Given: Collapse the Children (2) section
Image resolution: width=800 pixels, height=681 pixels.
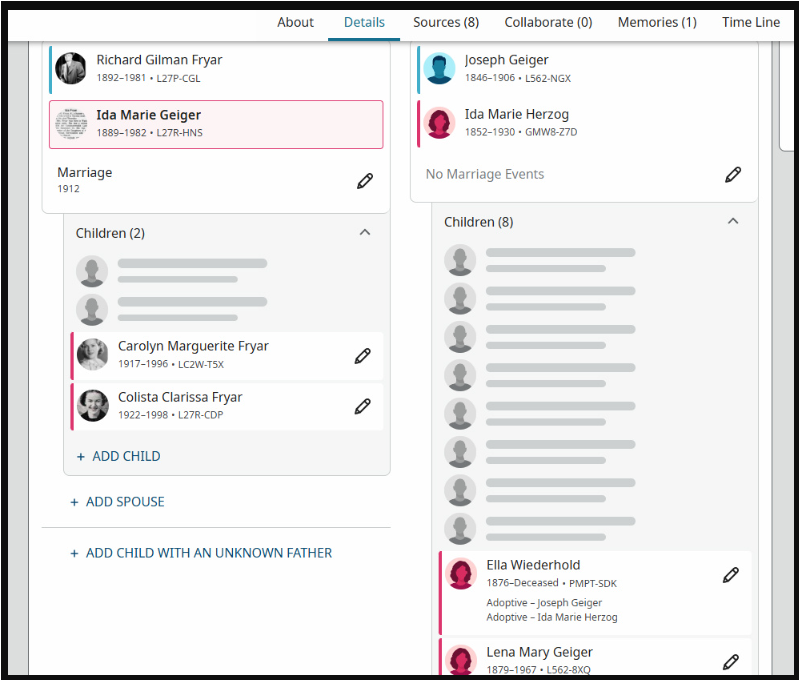Looking at the screenshot, I should [x=365, y=233].
